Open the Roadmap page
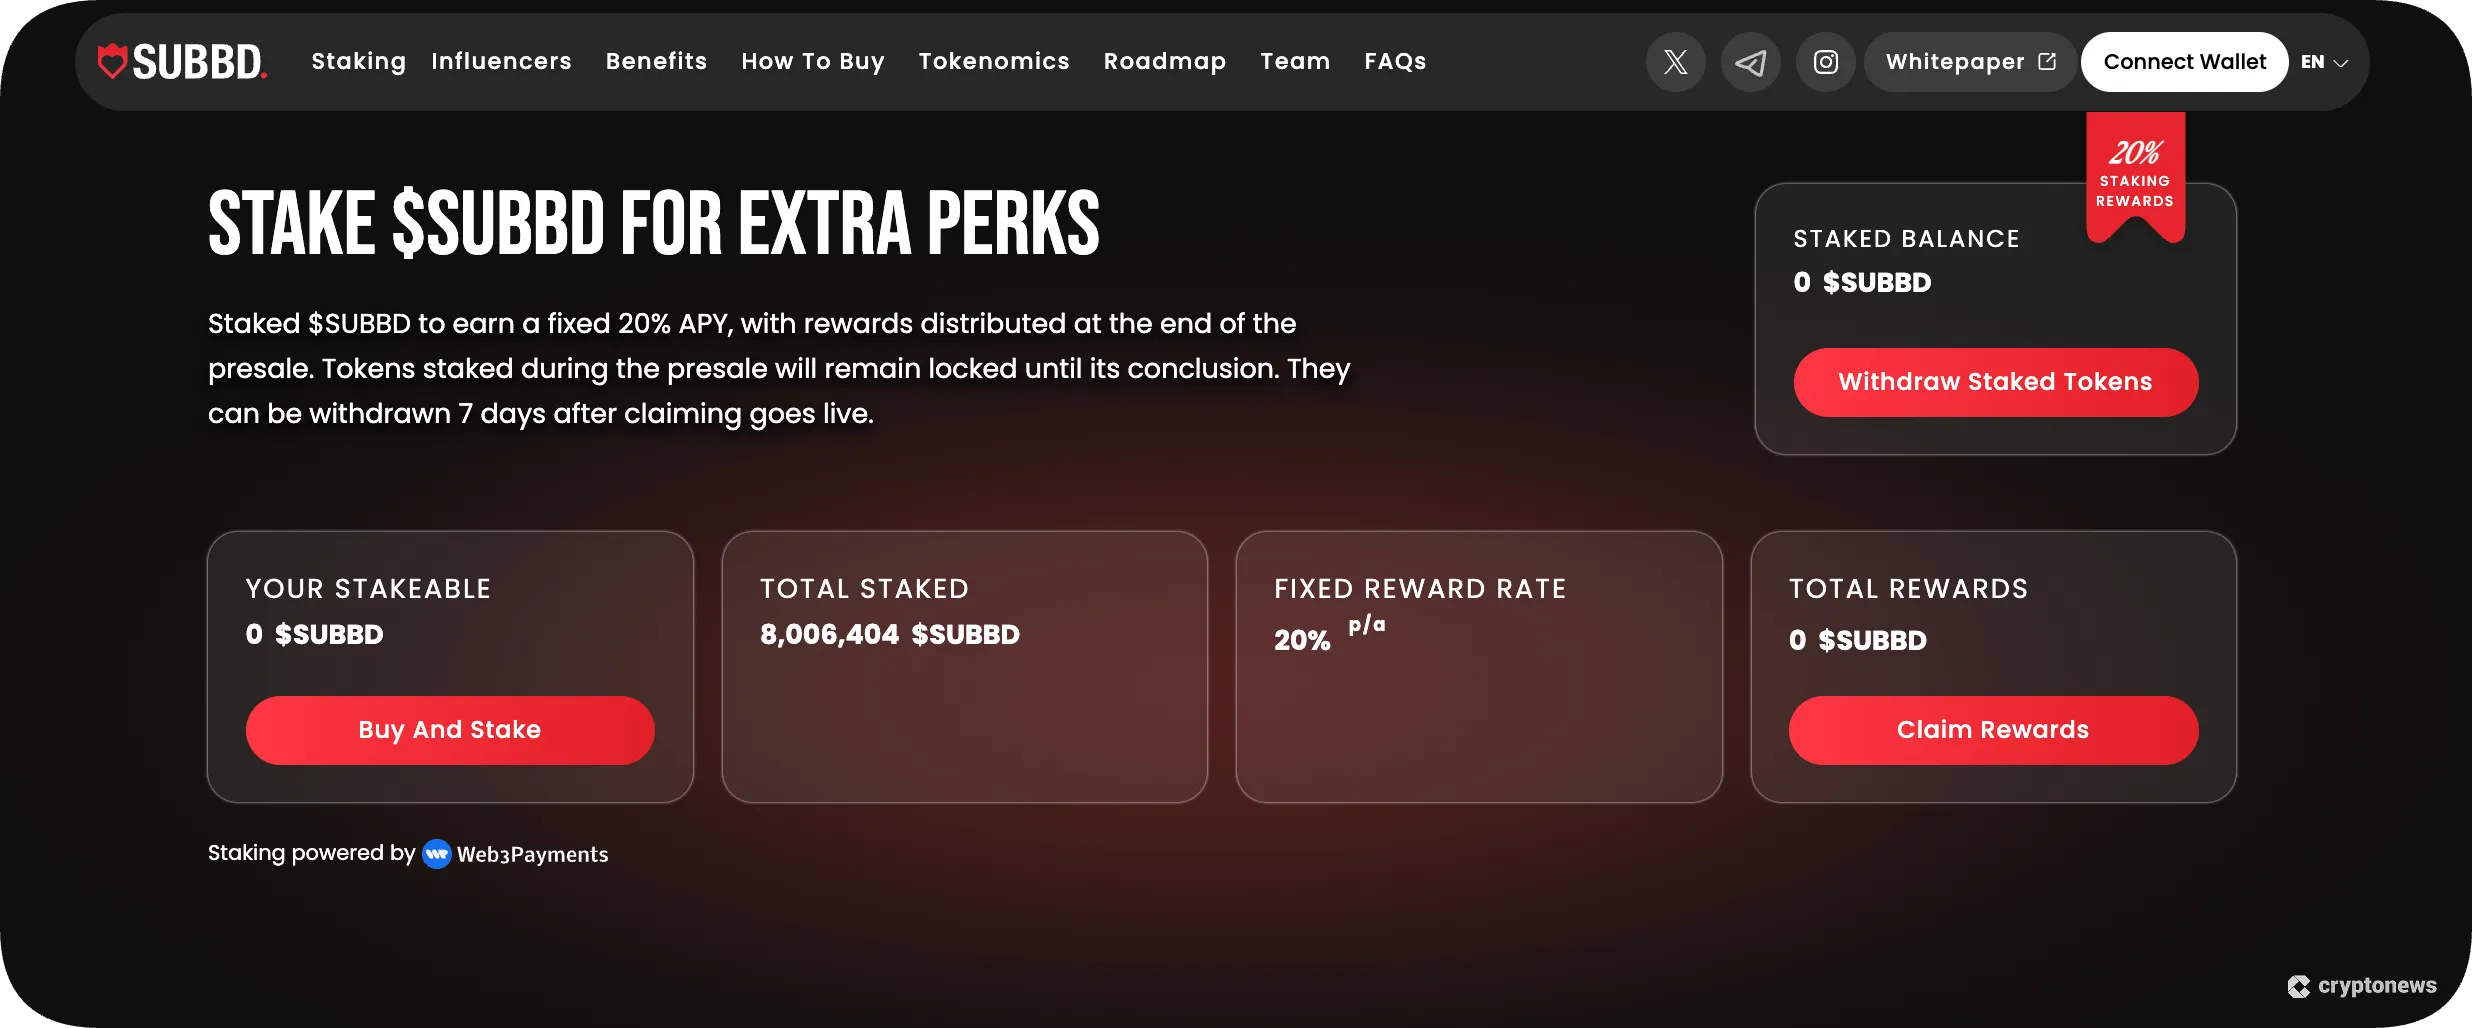The width and height of the screenshot is (2472, 1028). 1164,61
